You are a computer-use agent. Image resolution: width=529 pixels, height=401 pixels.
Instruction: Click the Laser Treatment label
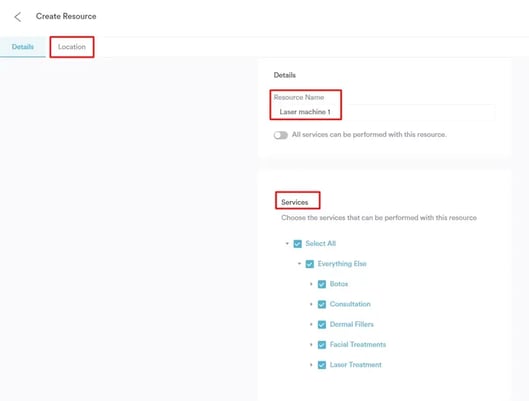tap(356, 365)
